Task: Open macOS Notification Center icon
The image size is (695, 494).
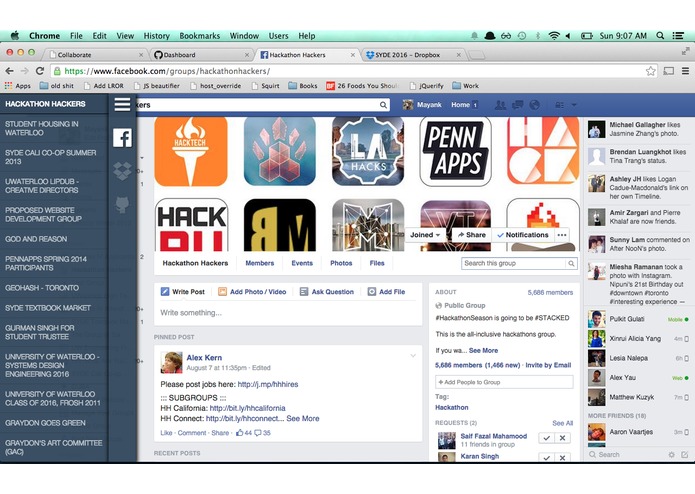Action: (678, 36)
